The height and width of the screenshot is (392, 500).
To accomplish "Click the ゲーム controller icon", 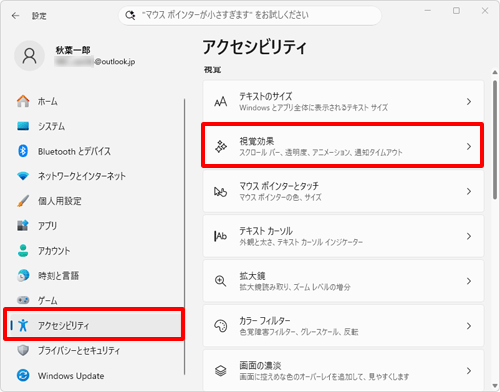I will pyautogui.click(x=23, y=300).
